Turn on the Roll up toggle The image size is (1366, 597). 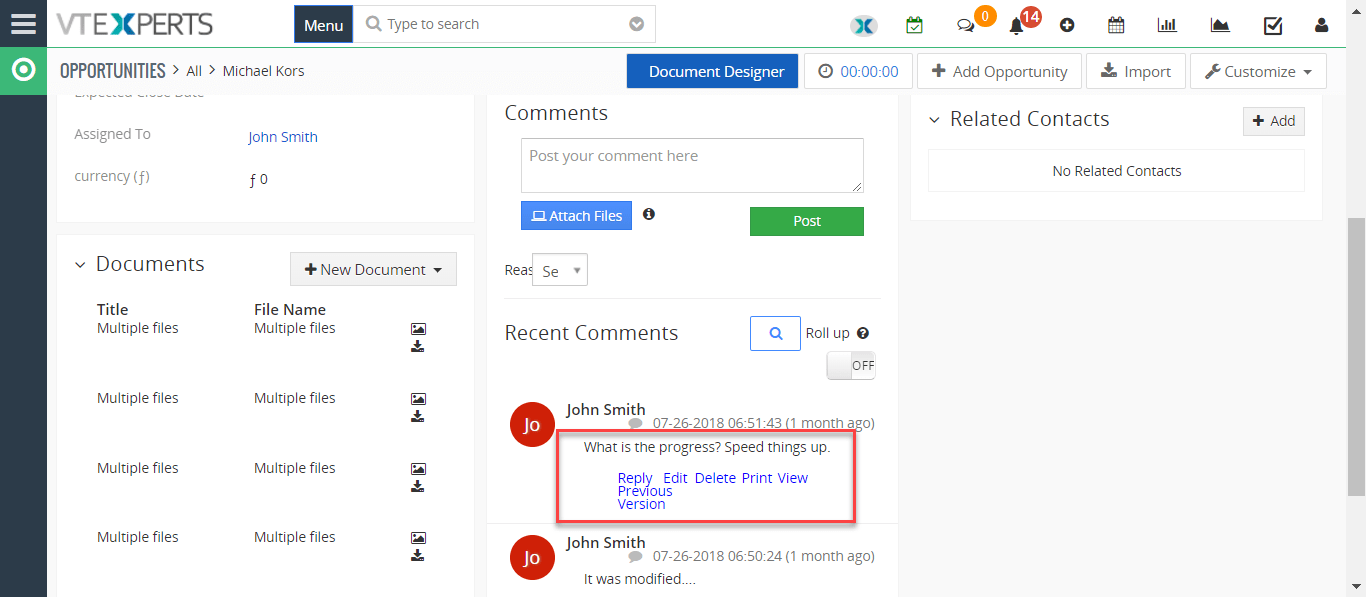pyautogui.click(x=851, y=365)
